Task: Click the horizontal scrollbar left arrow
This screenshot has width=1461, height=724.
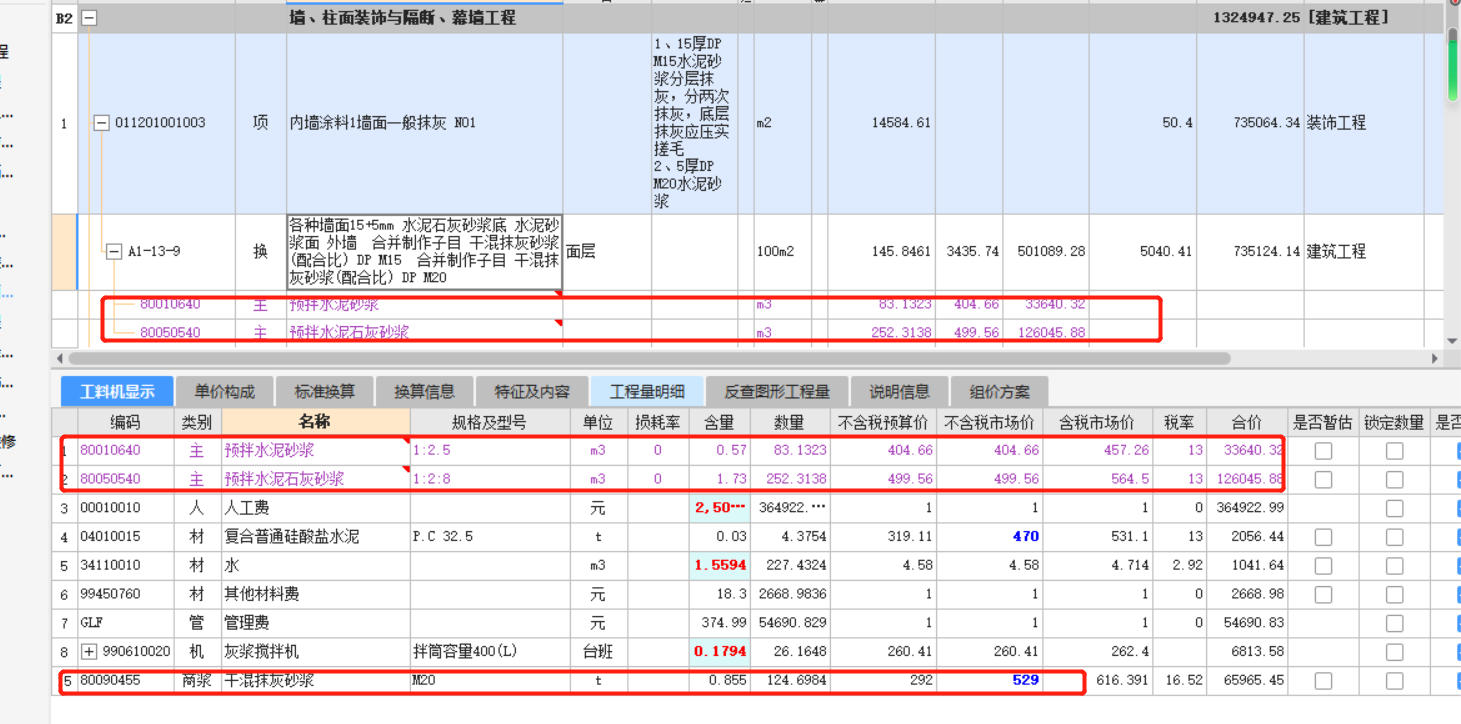Action: [x=60, y=358]
